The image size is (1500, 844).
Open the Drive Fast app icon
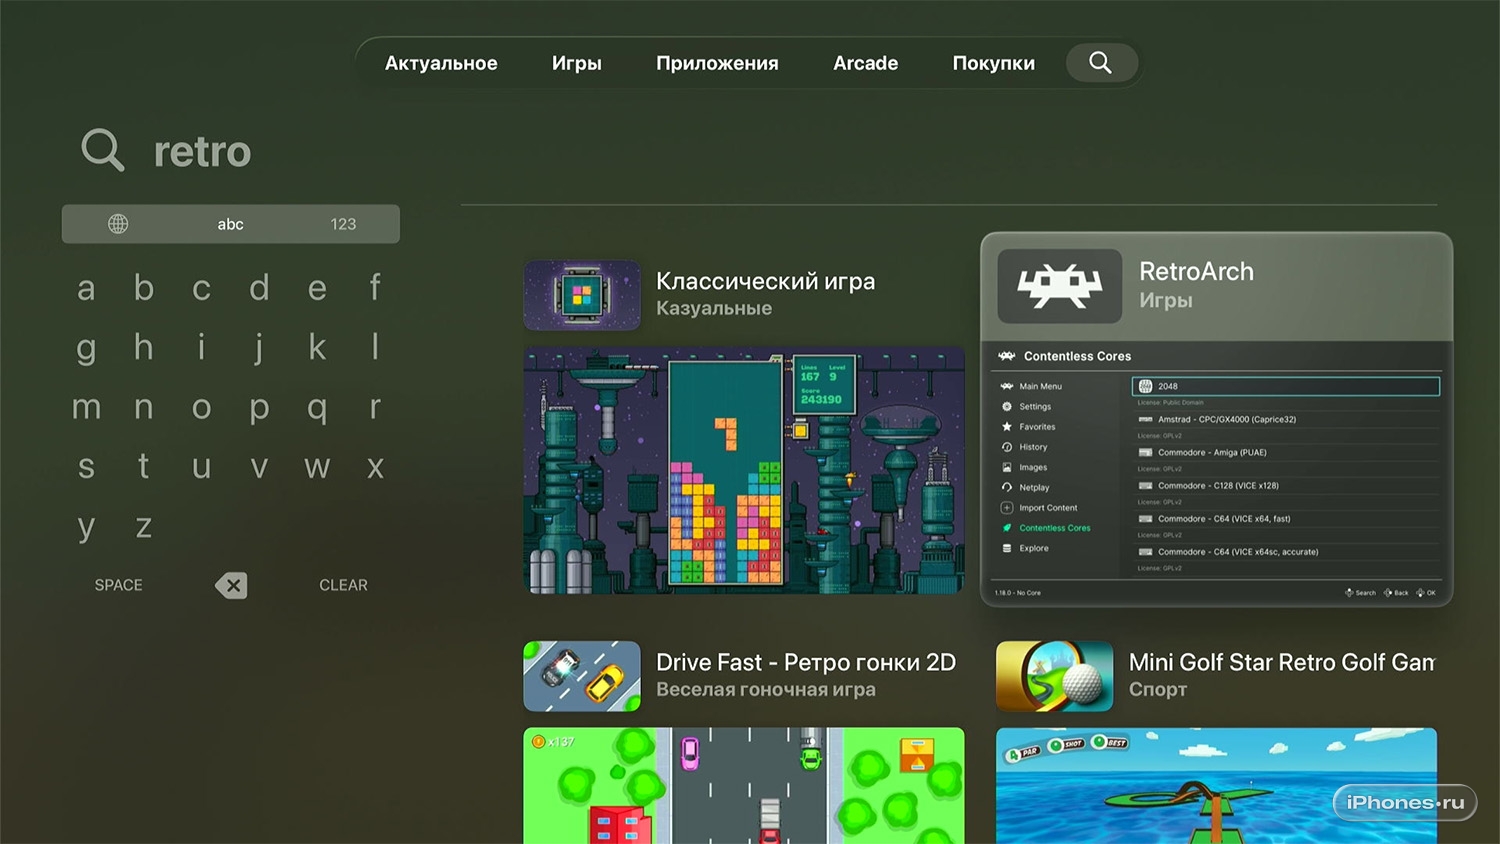coord(582,676)
